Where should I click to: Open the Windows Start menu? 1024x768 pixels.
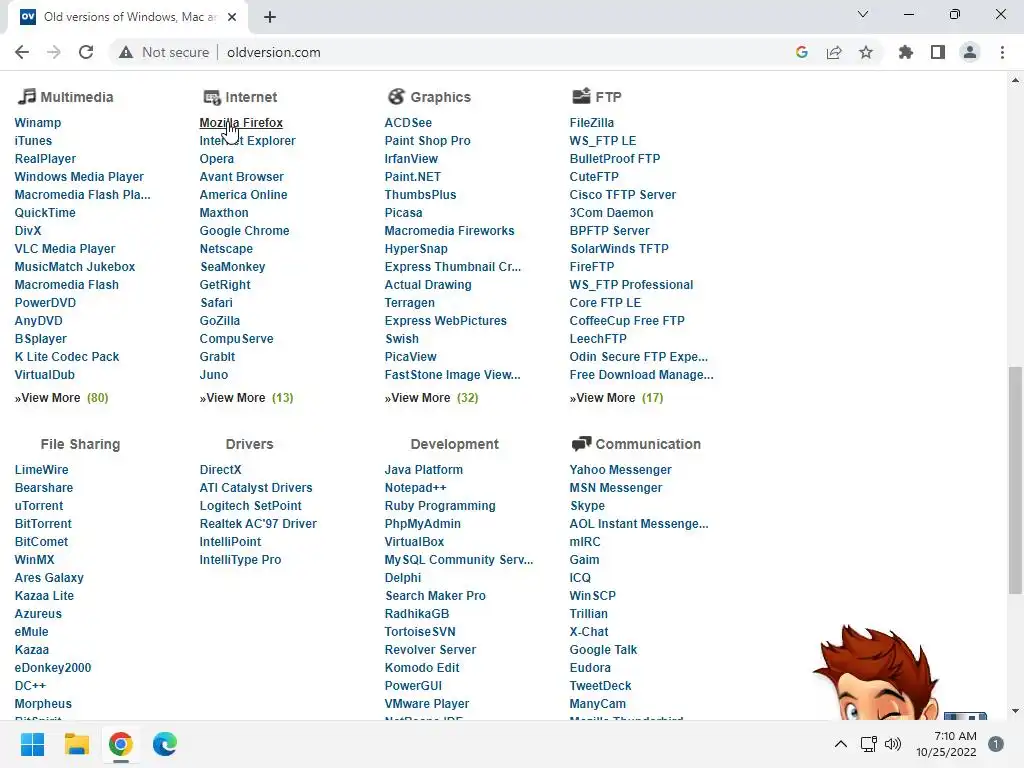tap(32, 744)
